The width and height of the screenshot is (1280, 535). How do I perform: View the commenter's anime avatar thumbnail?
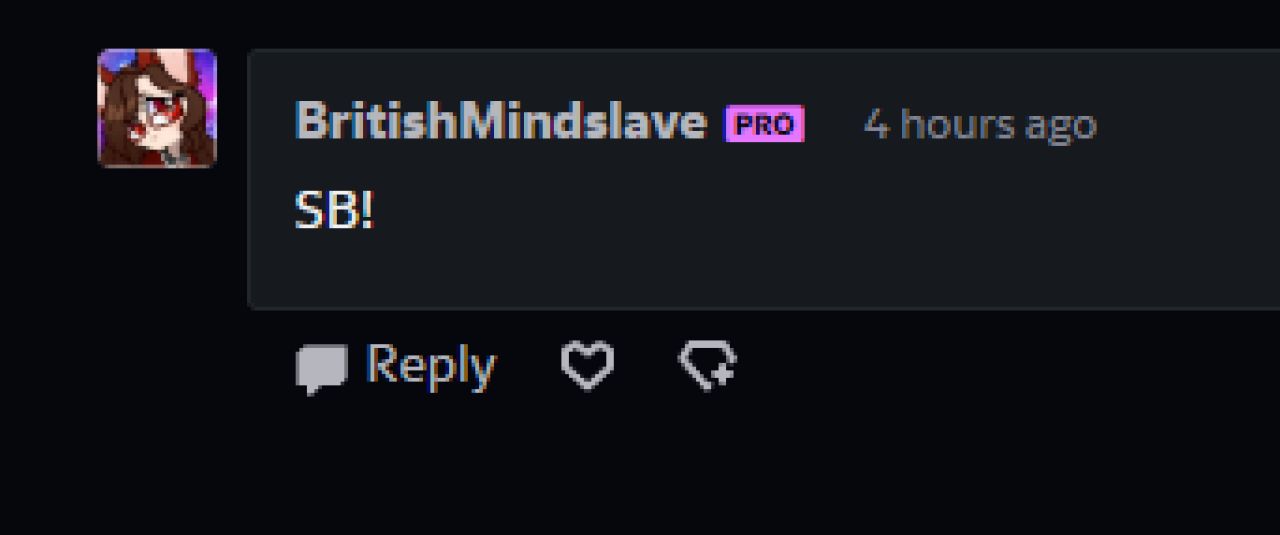point(157,108)
